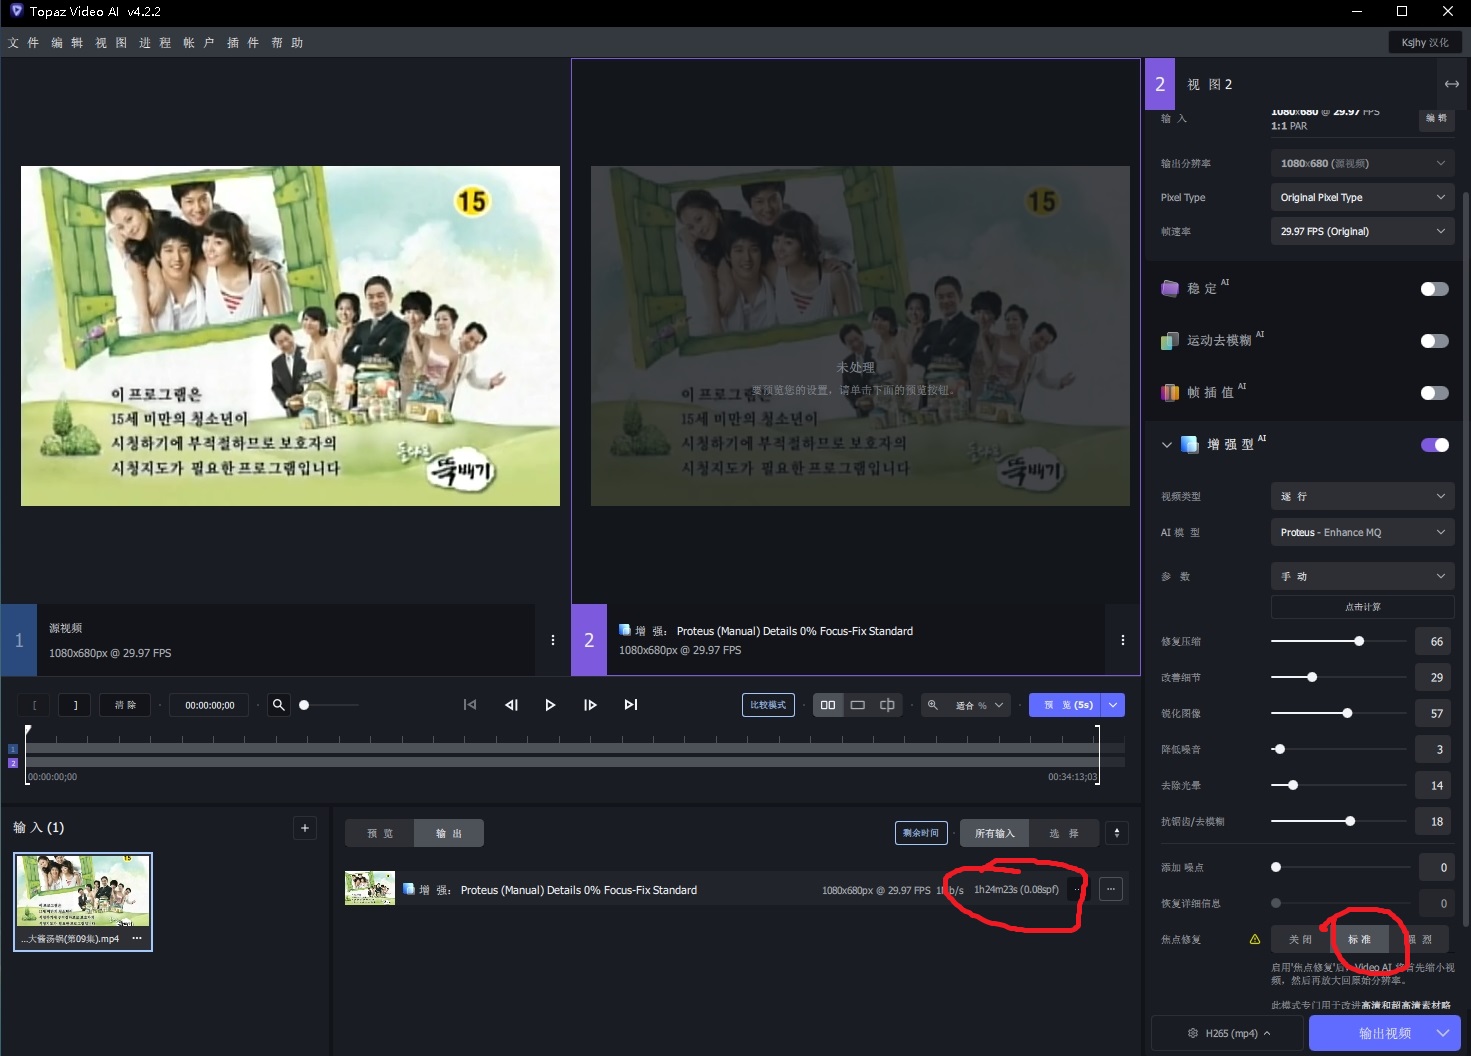Open the export video options arrow
Screen dimensions: 1471x1056
click(x=1443, y=1033)
